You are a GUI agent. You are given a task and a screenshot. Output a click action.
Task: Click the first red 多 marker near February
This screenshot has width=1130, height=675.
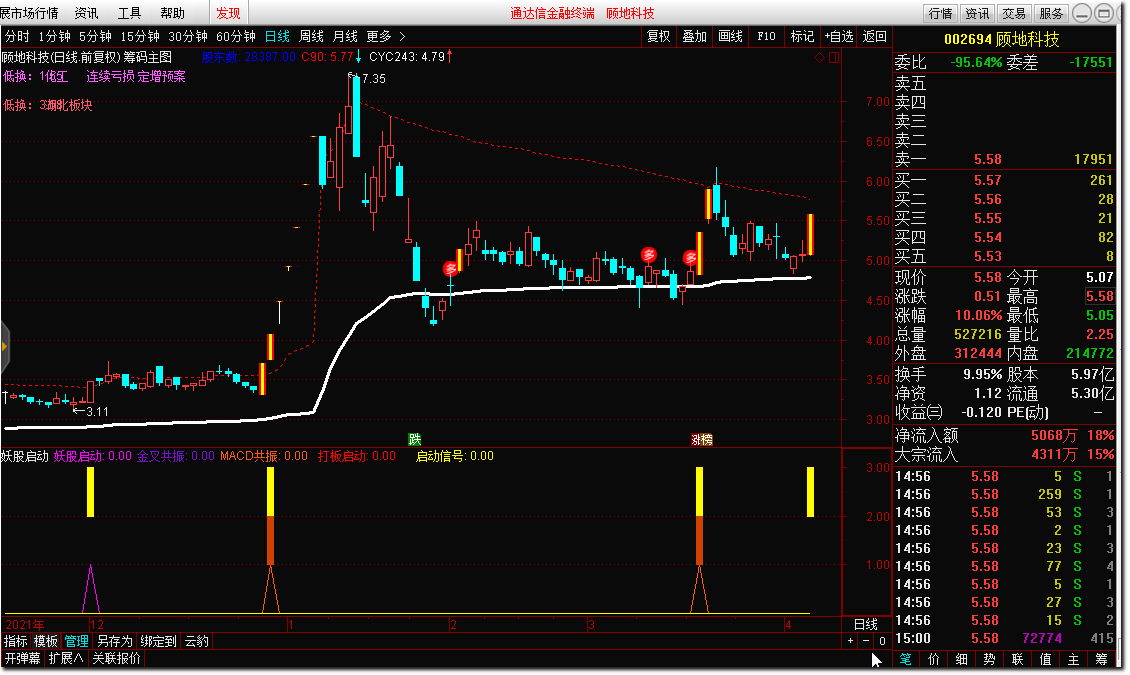point(450,269)
